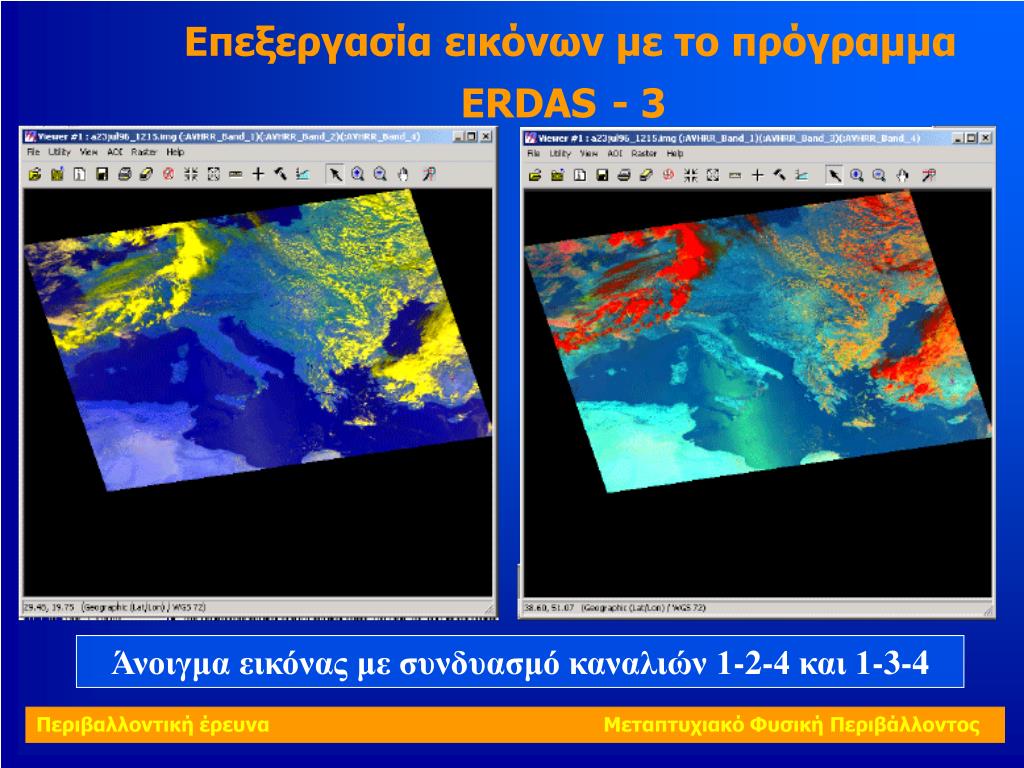The height and width of the screenshot is (768, 1024).
Task: Click last red toolbar icon in Band_2 viewer
Action: [428, 174]
